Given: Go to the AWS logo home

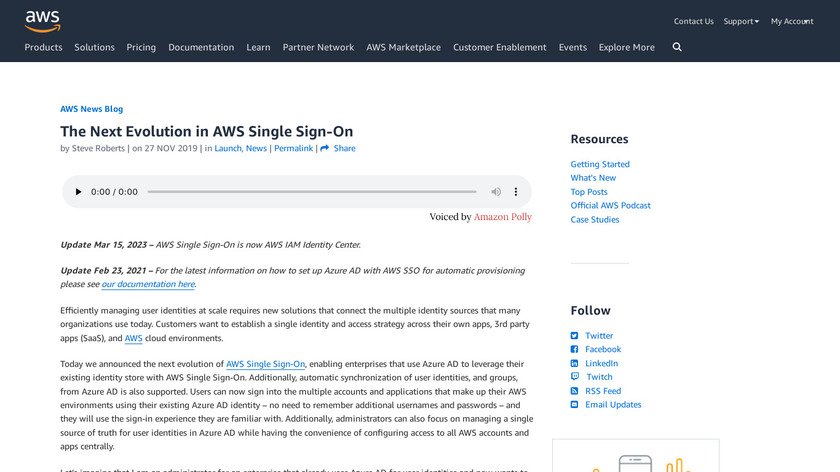Looking at the screenshot, I should point(43,21).
